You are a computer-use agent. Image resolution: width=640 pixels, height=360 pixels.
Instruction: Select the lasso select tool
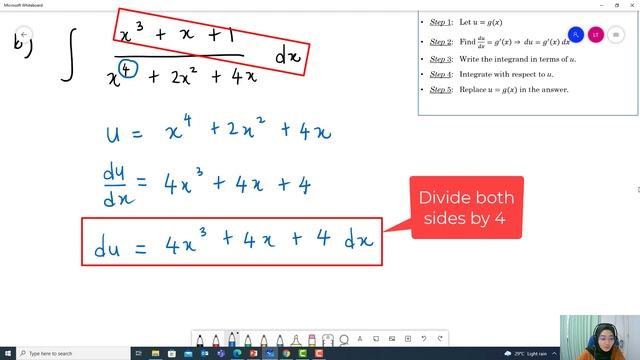point(344,340)
